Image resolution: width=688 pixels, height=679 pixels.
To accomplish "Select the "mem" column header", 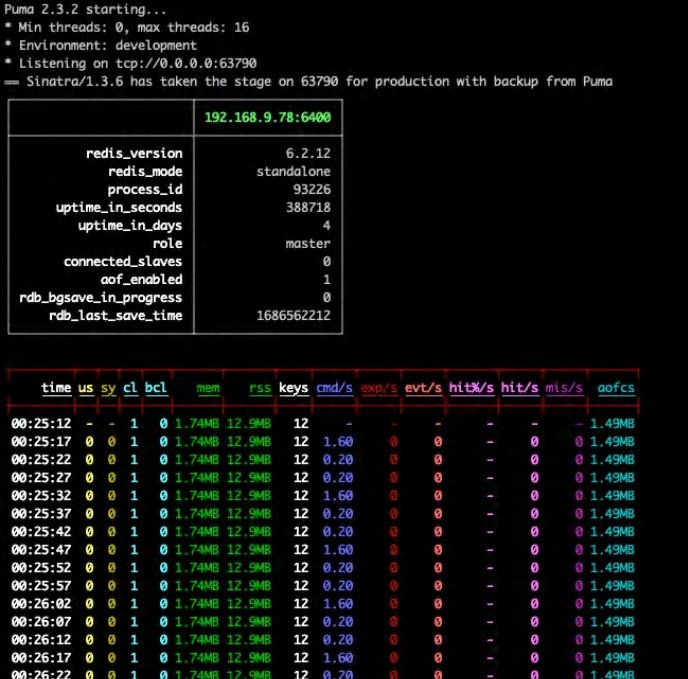I will tap(208, 387).
